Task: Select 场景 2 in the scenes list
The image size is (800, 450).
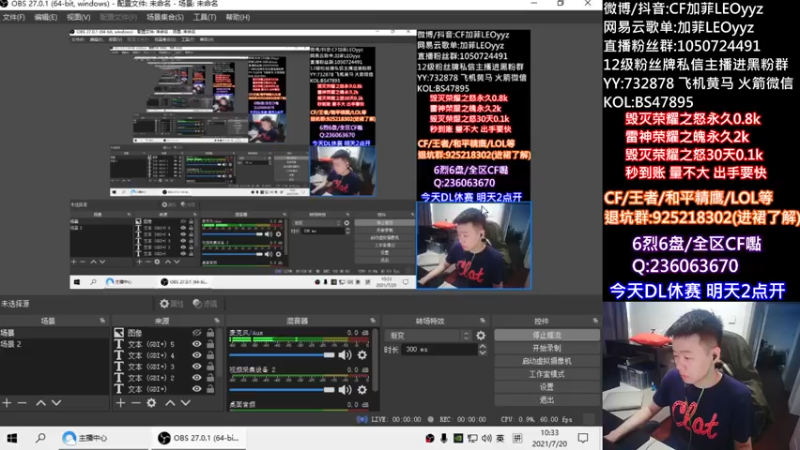Action: point(55,344)
